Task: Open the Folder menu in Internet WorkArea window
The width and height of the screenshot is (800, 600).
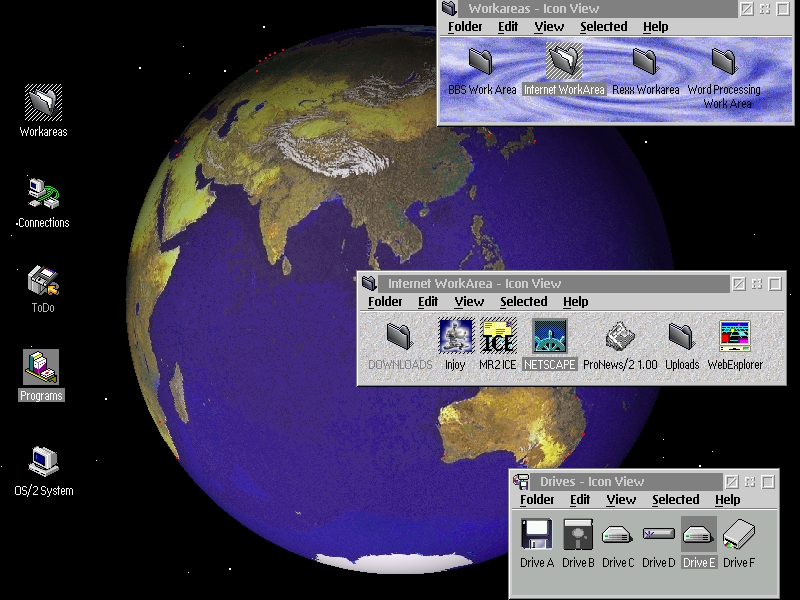Action: click(385, 302)
